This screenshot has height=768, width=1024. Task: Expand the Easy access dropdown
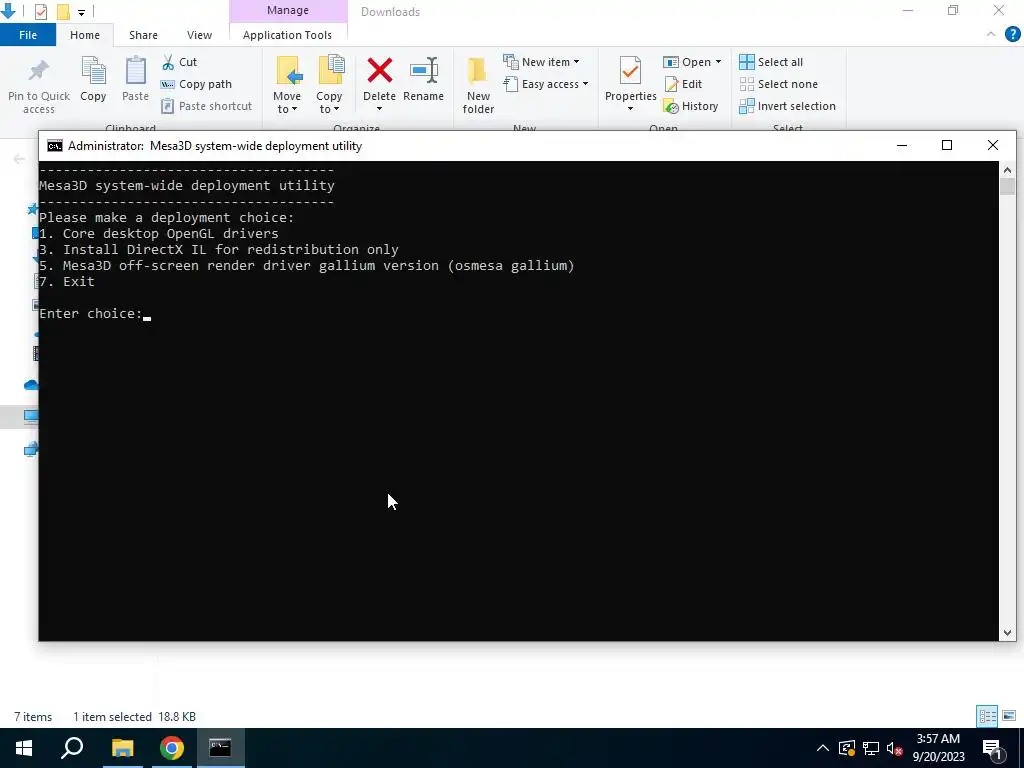(x=546, y=84)
